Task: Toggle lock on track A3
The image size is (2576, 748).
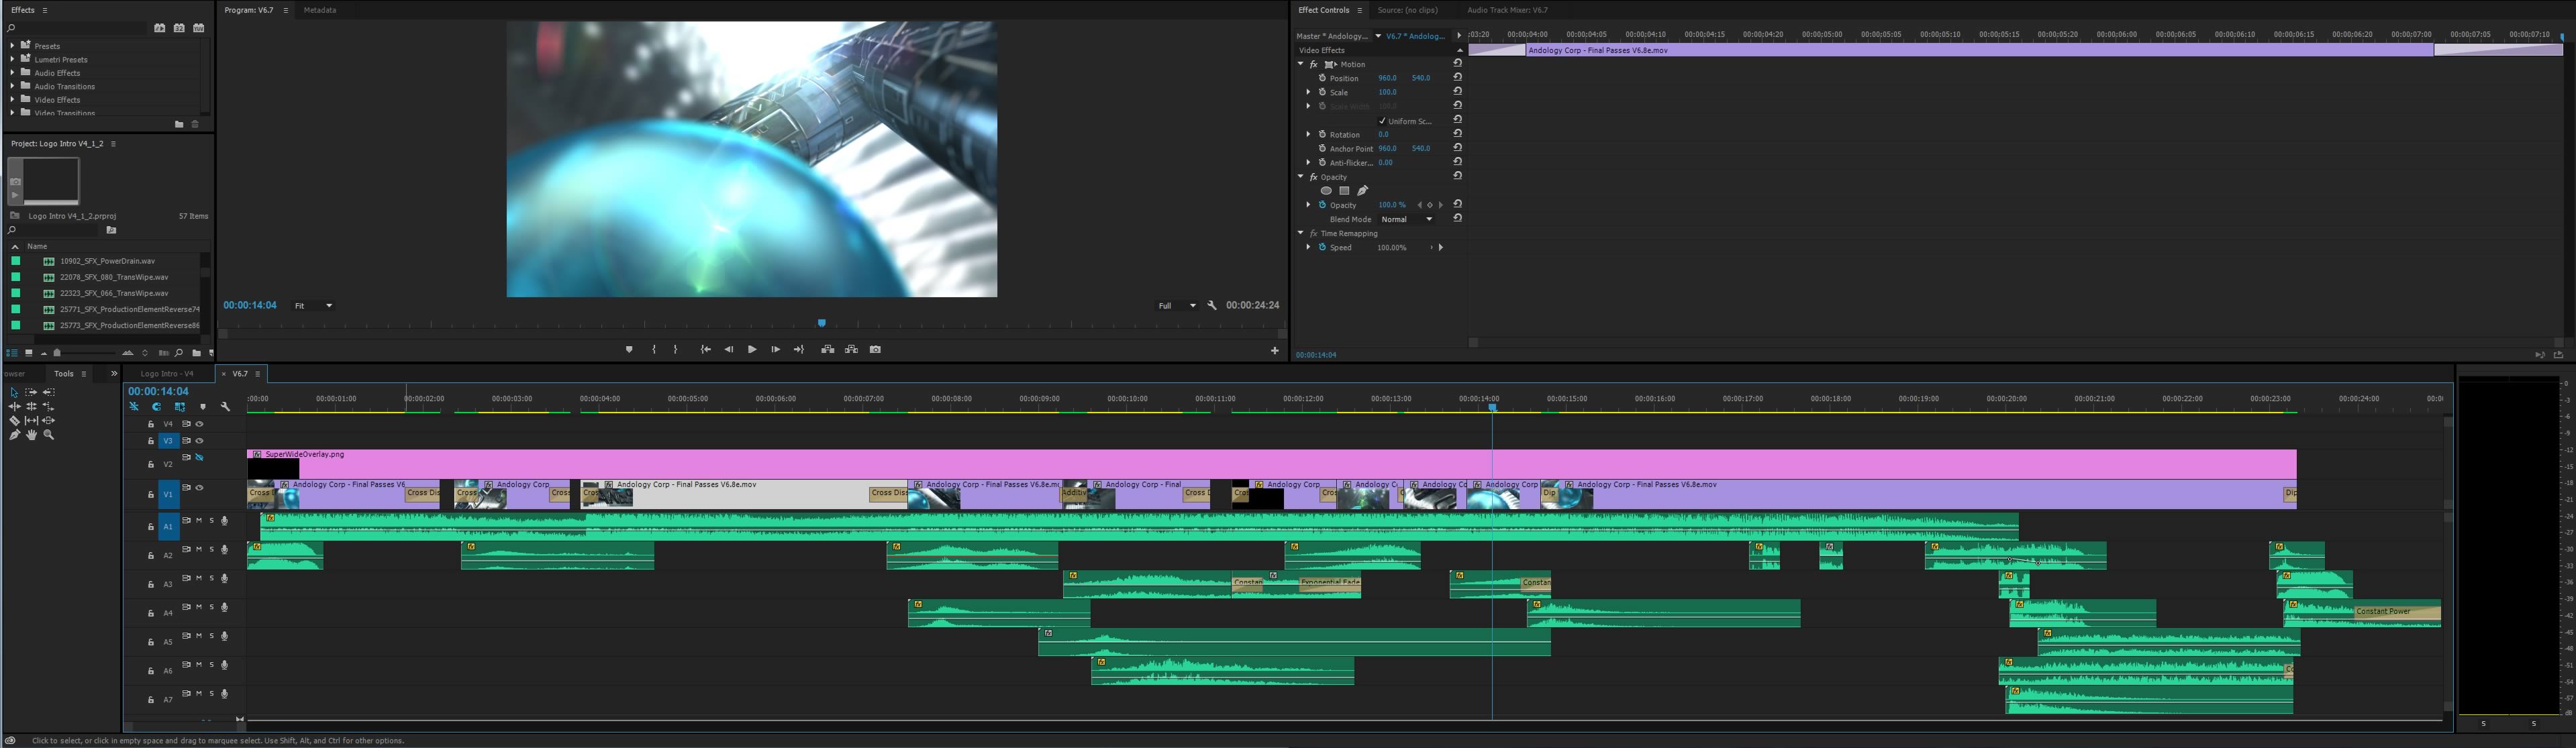Action: tap(151, 584)
